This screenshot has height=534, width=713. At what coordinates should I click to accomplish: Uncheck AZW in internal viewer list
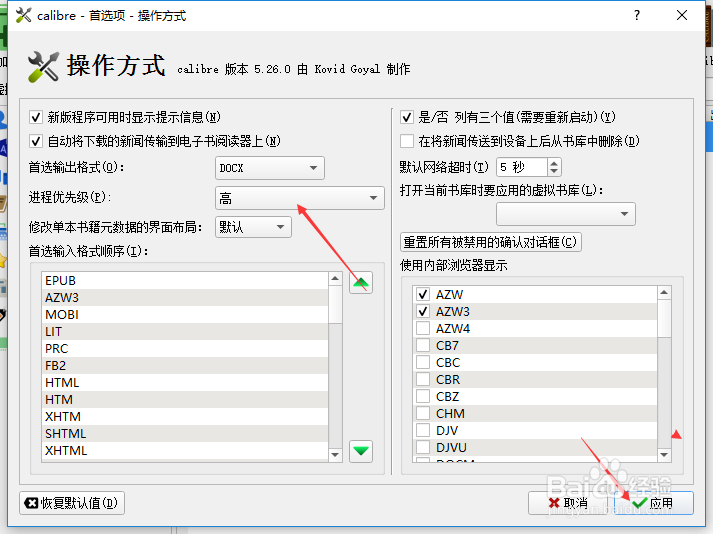pos(423,294)
